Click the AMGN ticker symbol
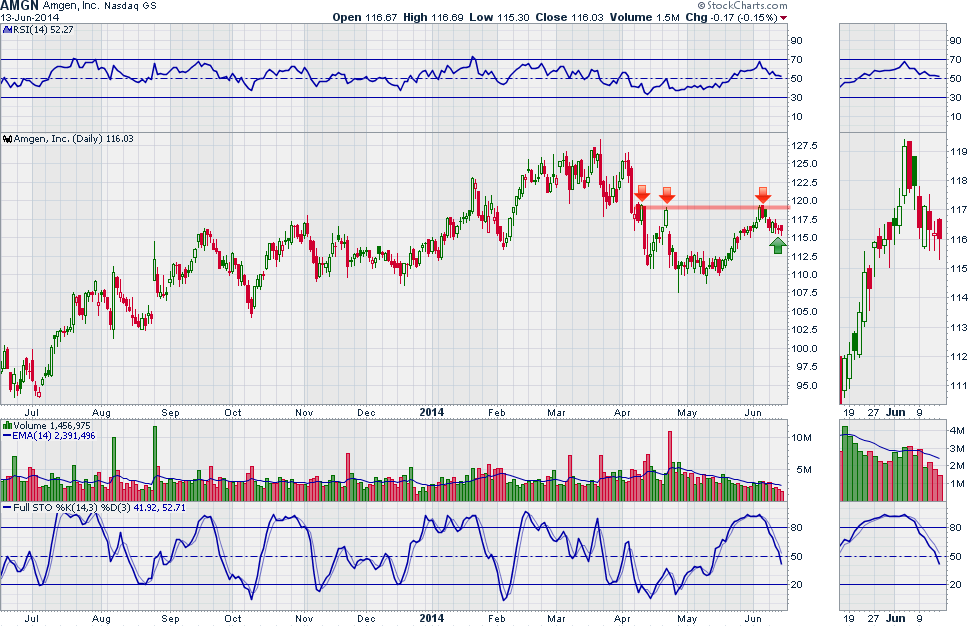968x626 pixels. [19, 6]
